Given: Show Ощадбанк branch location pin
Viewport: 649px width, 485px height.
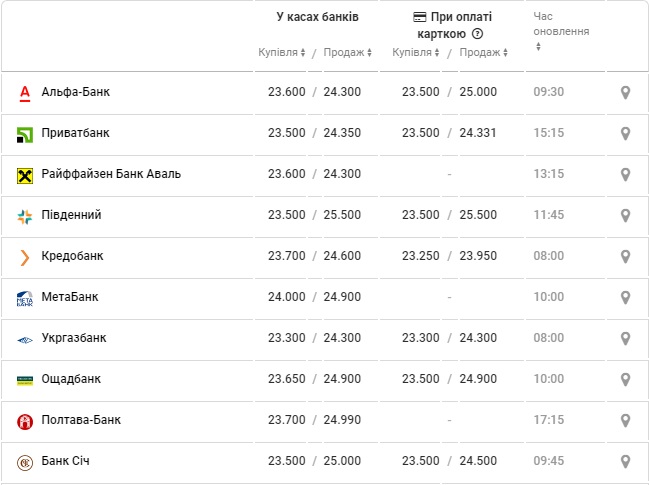Looking at the screenshot, I should [626, 380].
